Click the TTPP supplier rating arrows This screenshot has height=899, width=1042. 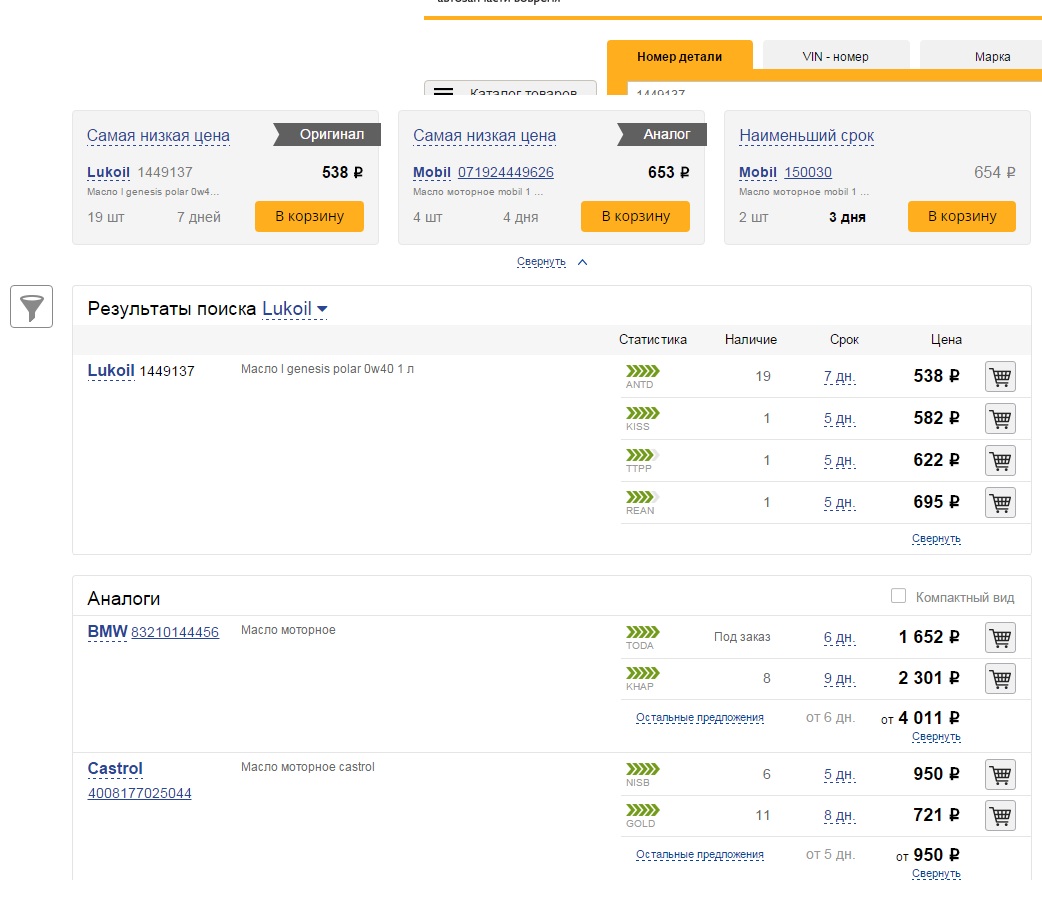[643, 455]
